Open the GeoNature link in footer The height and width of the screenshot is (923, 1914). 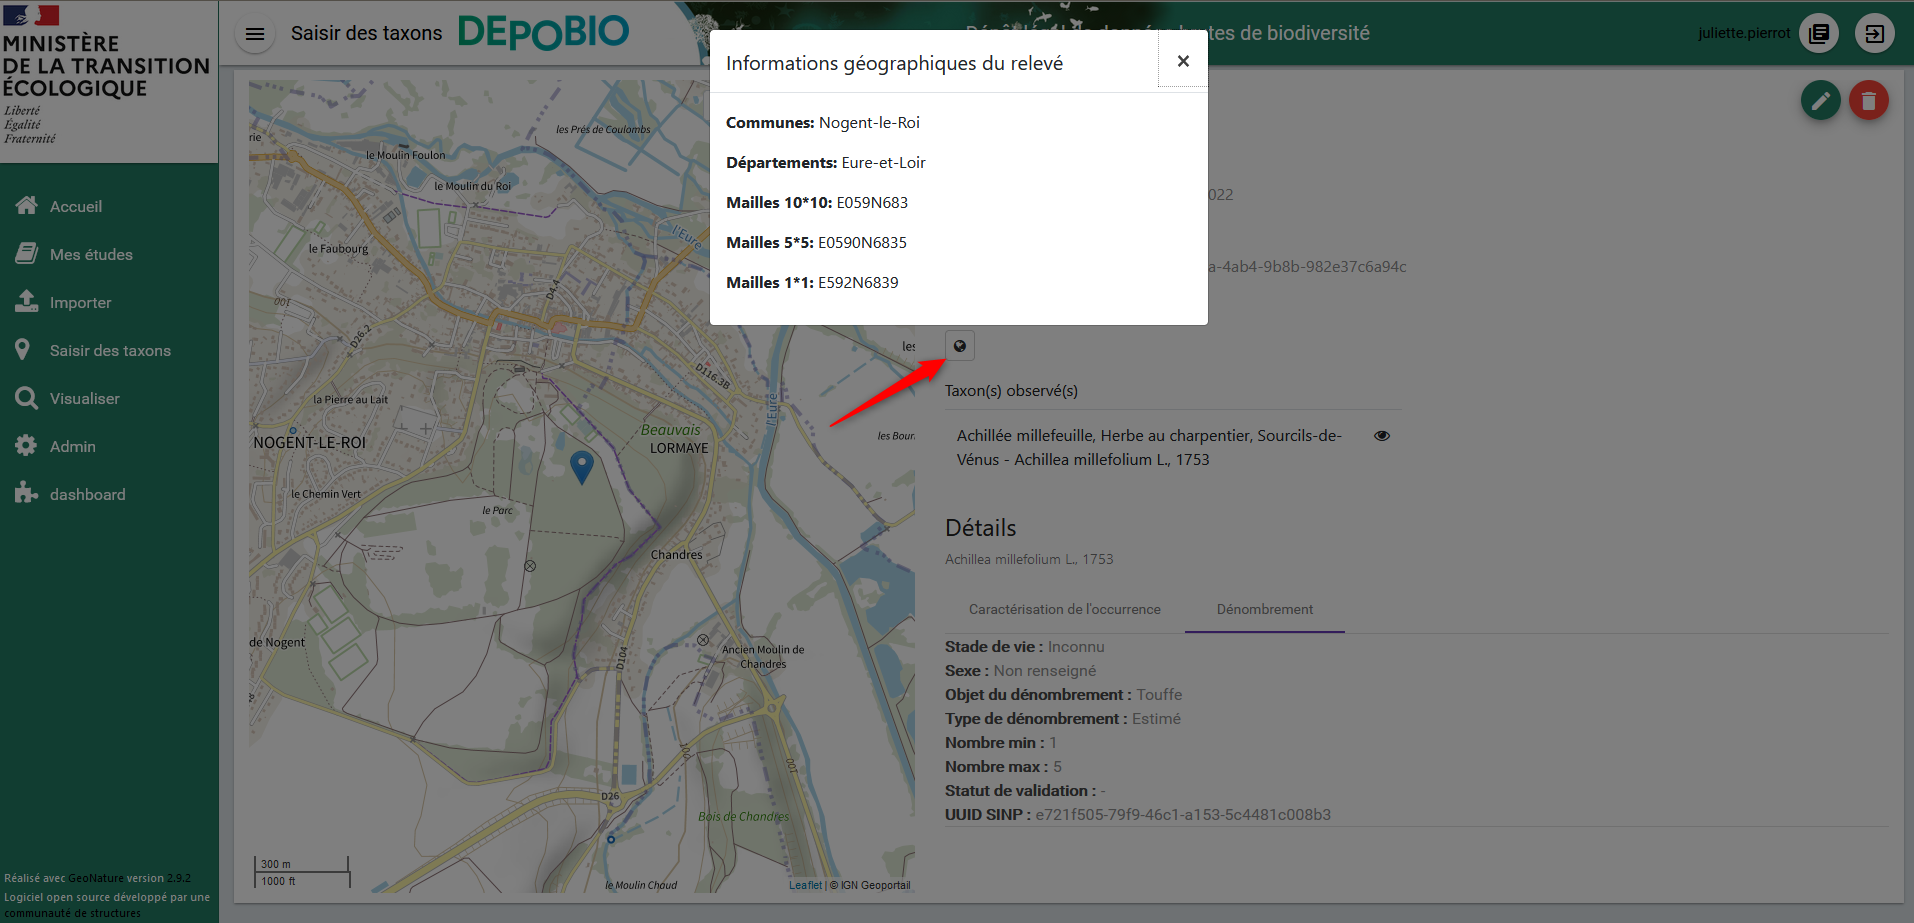click(96, 878)
